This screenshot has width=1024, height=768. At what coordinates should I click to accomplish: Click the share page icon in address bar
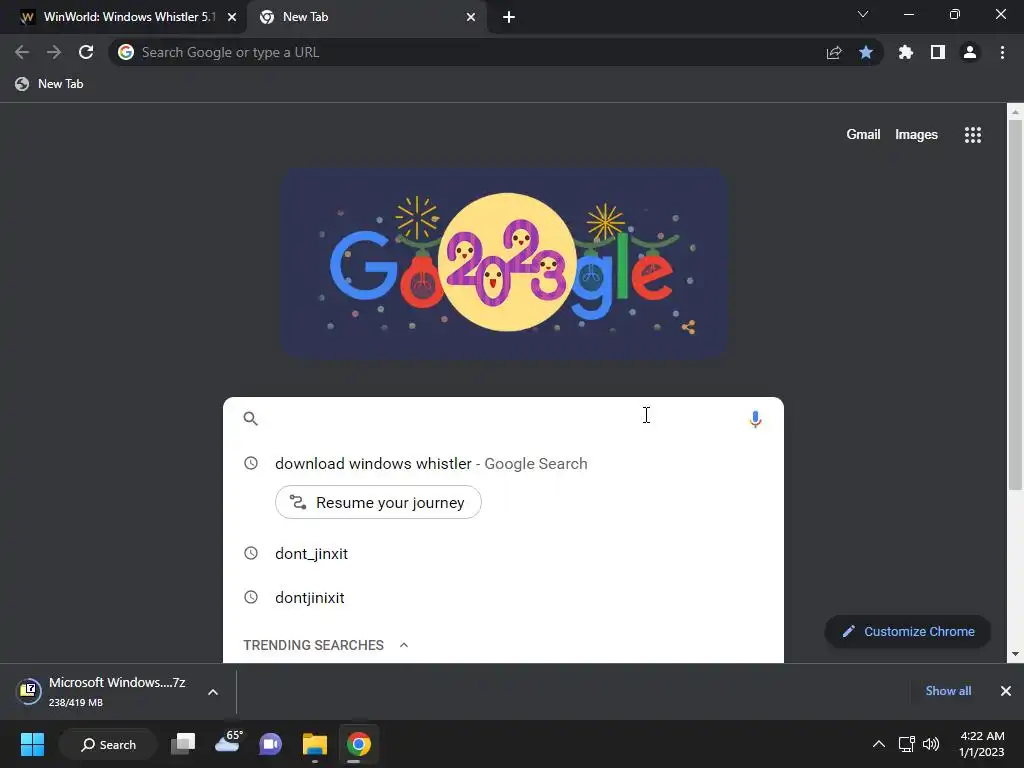pos(834,53)
